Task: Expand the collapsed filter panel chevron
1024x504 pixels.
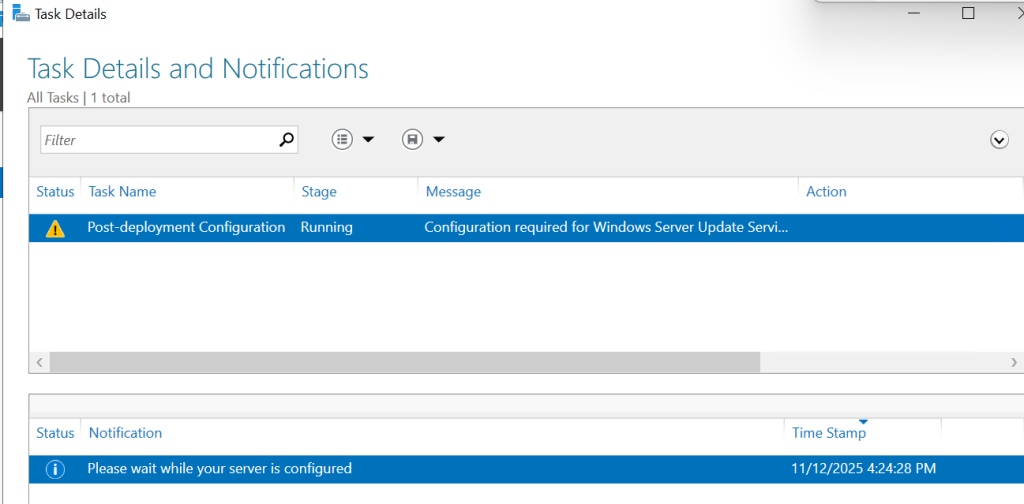Action: (x=998, y=140)
